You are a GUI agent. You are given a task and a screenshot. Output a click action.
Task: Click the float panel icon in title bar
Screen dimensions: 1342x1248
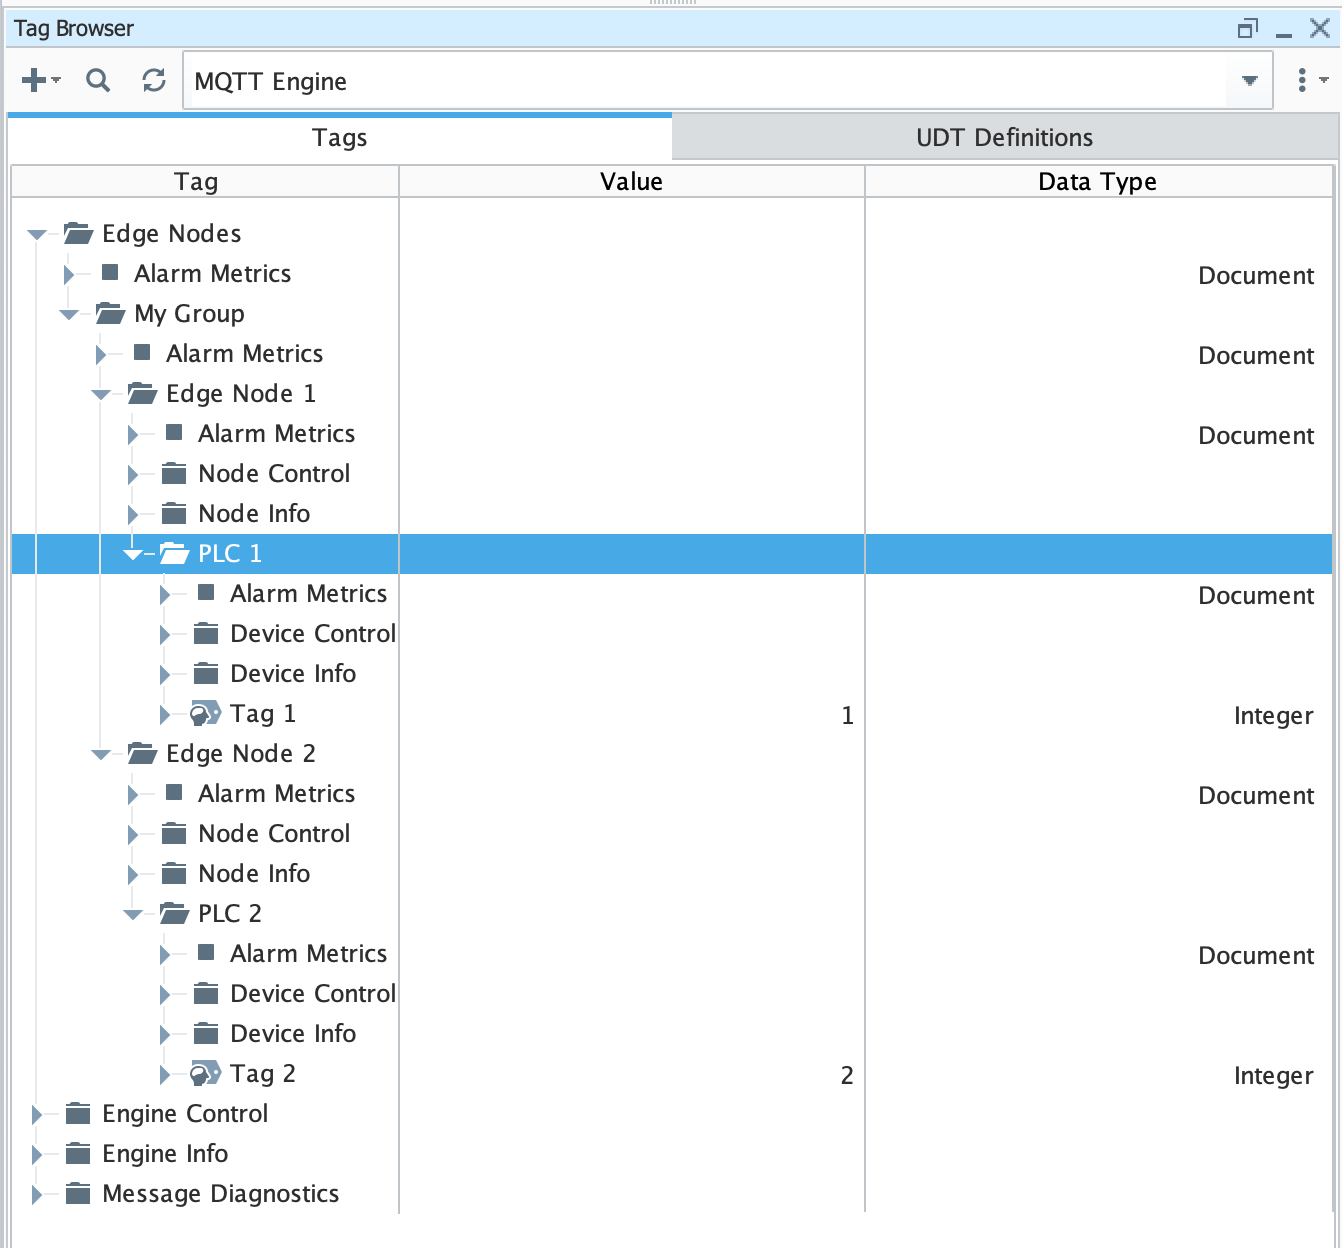pos(1247,29)
